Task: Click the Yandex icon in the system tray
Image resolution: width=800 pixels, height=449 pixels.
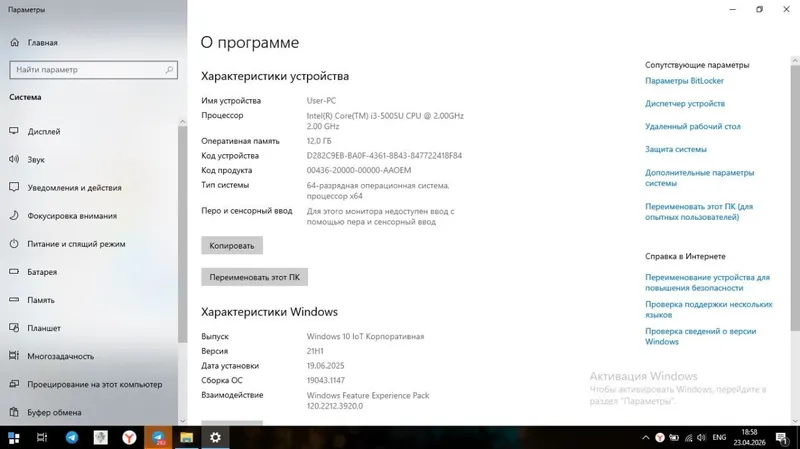Action: 660,438
